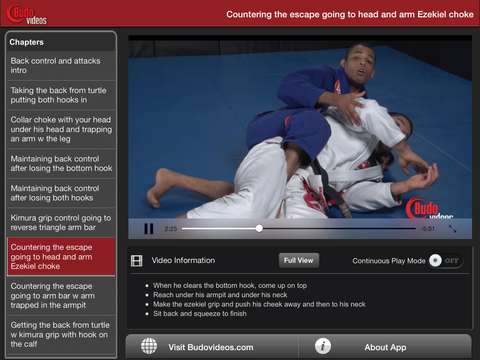This screenshot has width=480, height=360.
Task: Tap the Budo Videos logo in the header
Action: tap(27, 14)
